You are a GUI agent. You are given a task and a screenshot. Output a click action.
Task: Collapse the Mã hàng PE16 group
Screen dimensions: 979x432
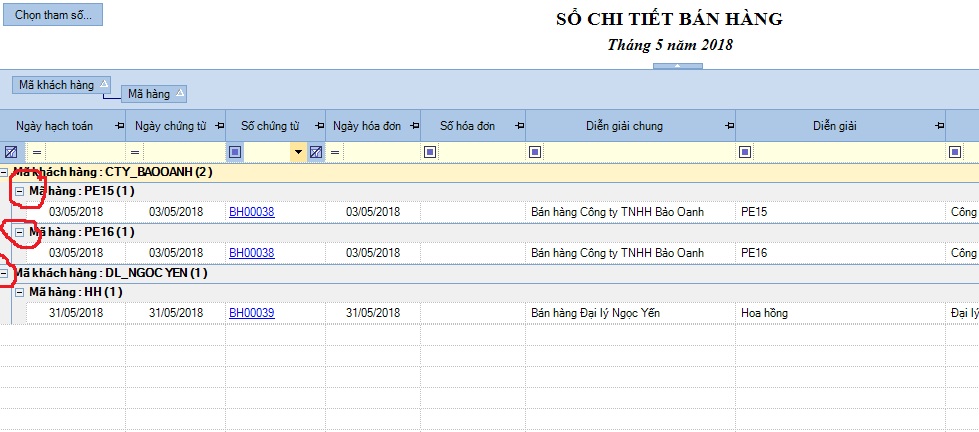19,232
